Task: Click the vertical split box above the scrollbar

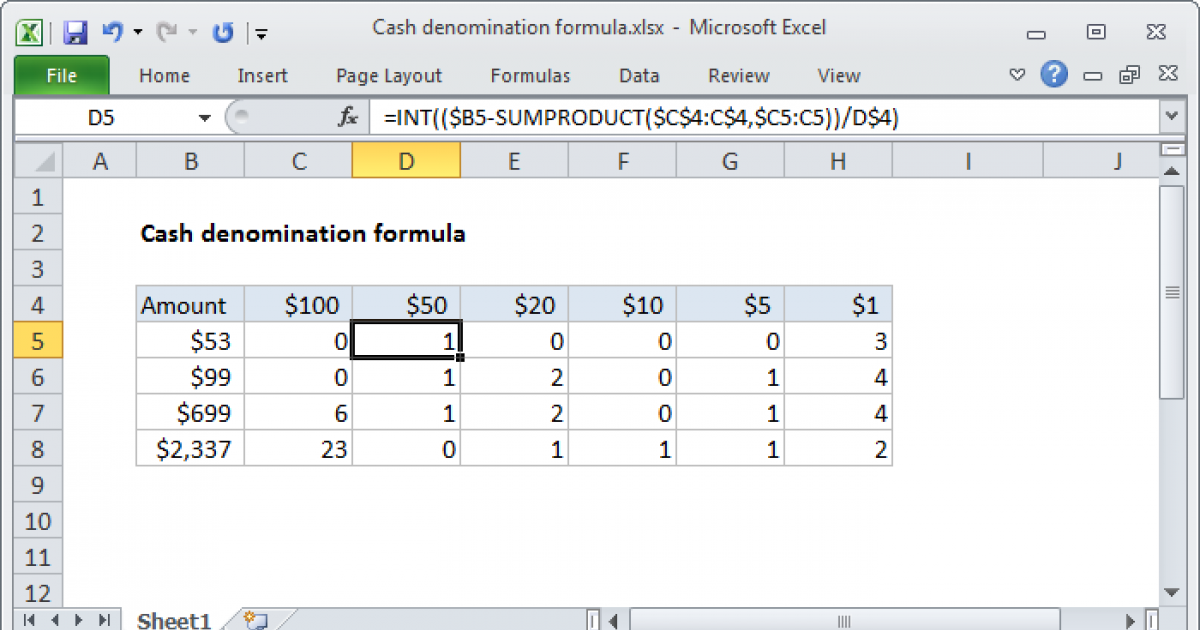Action: coord(1171,150)
